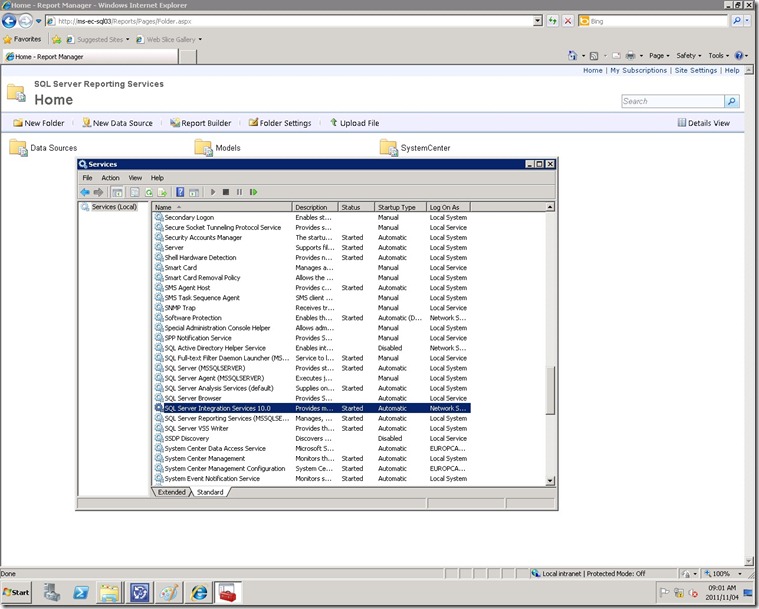The width and height of the screenshot is (759, 609).
Task: Click the Stop Service square icon
Action: tap(226, 192)
